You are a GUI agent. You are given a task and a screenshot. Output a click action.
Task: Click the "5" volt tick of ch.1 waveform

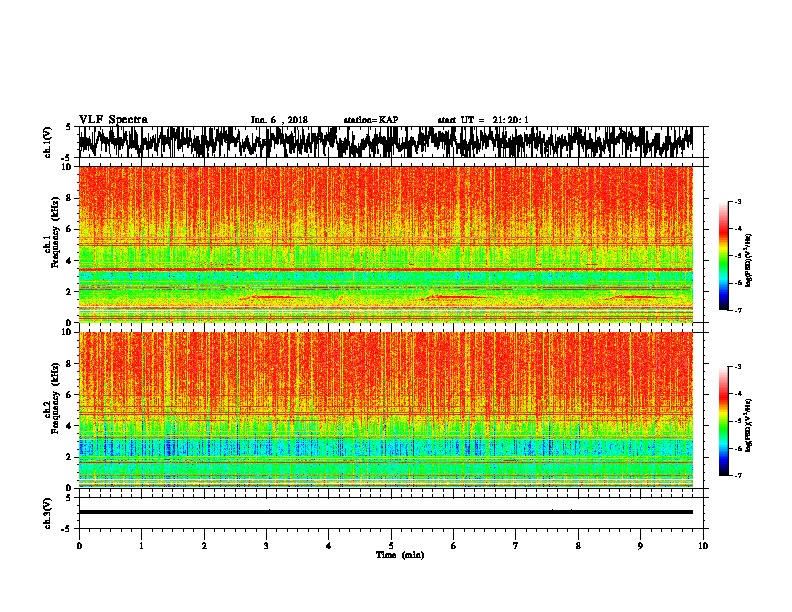pos(68,127)
